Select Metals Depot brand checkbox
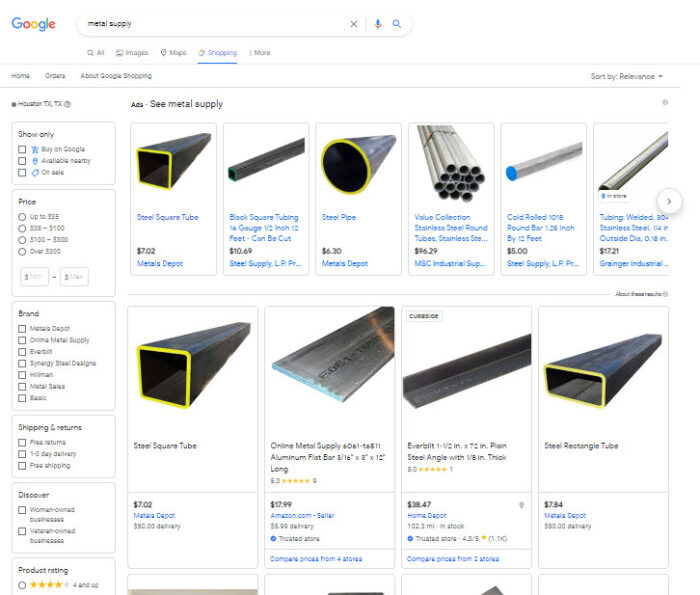 point(22,329)
